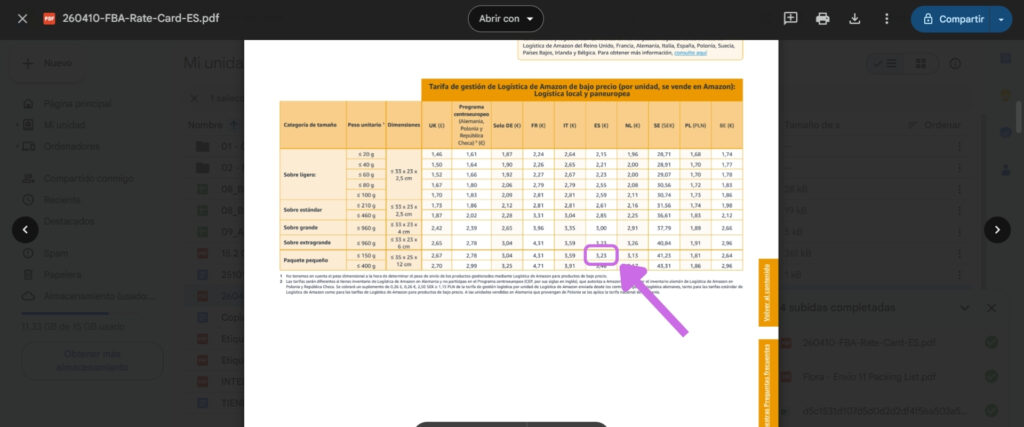Screen dimensions: 1024x427
Task: Click the 'Sobre estándar' row label
Action: click(313, 210)
